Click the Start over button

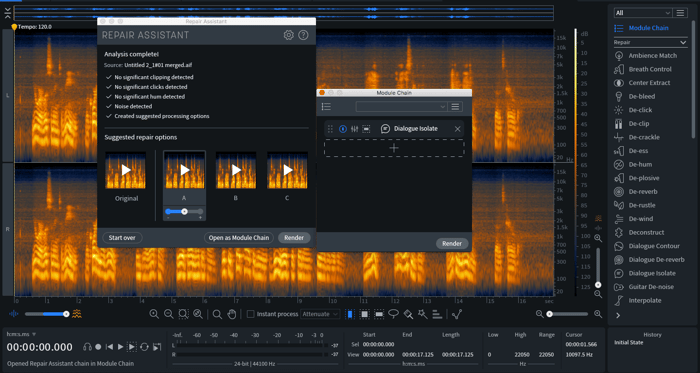pyautogui.click(x=122, y=238)
